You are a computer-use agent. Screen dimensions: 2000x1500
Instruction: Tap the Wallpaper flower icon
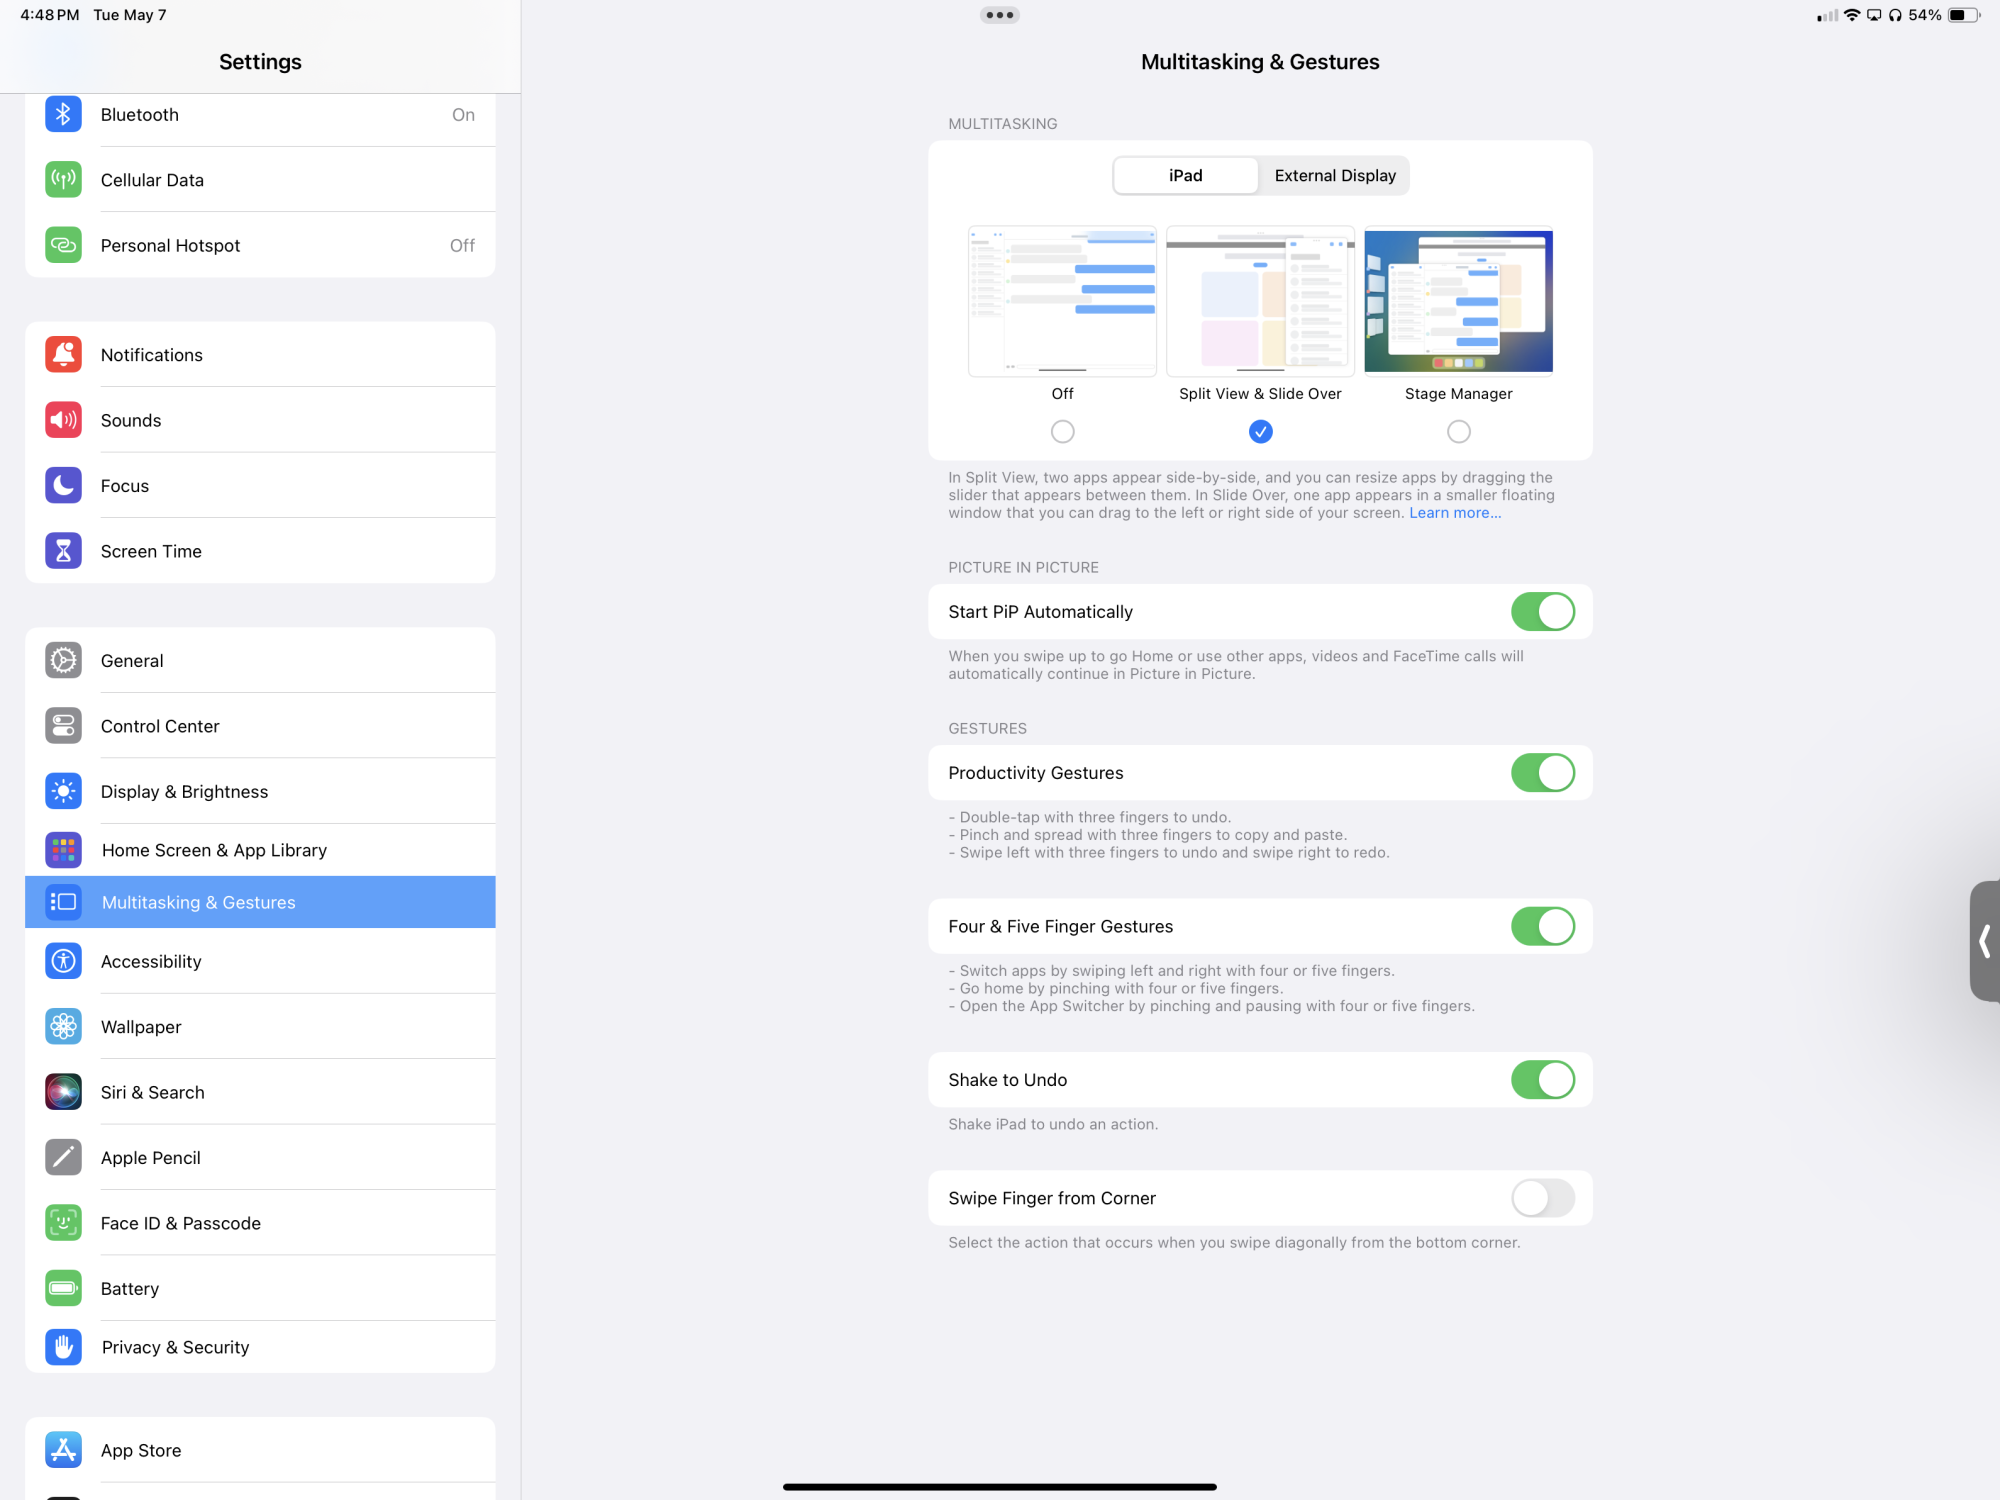point(63,1027)
